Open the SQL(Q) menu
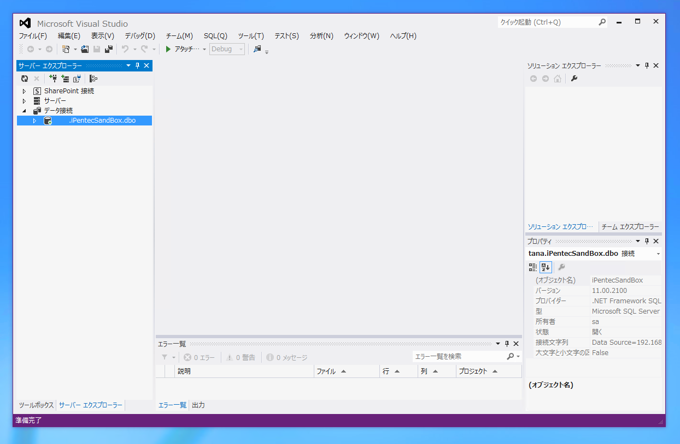The height and width of the screenshot is (444, 680). (216, 36)
